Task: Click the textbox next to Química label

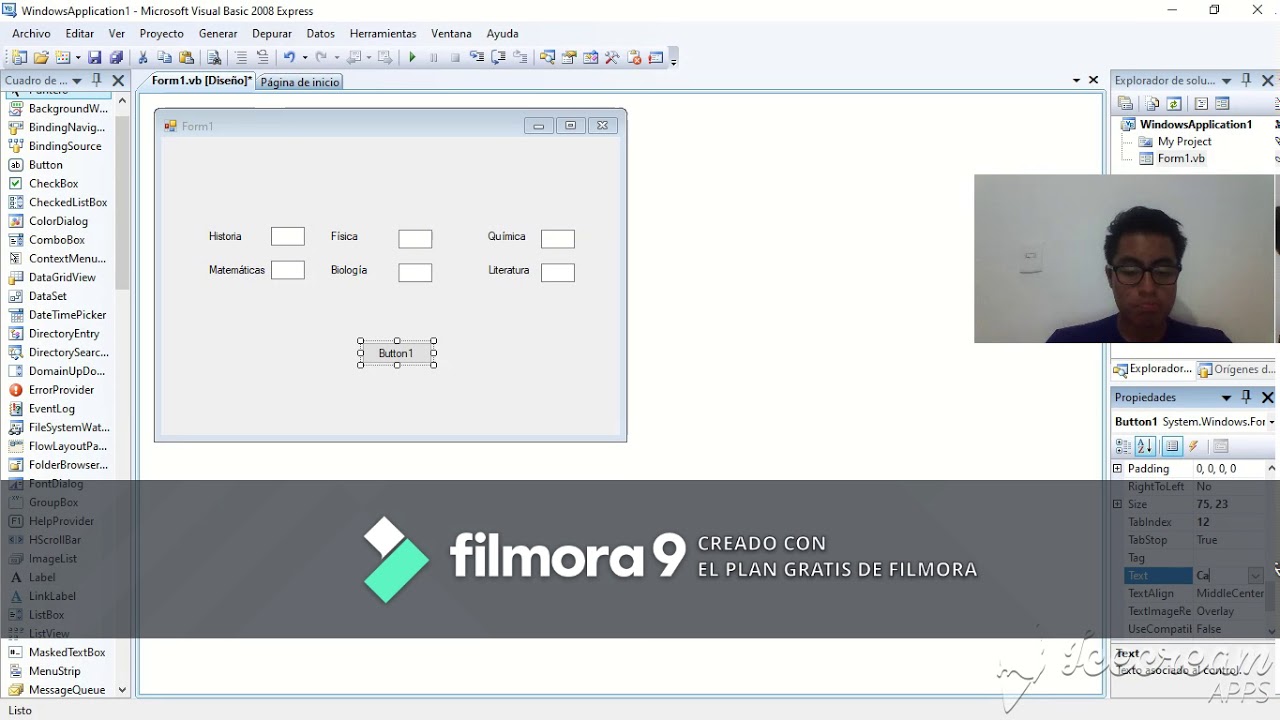Action: click(558, 238)
